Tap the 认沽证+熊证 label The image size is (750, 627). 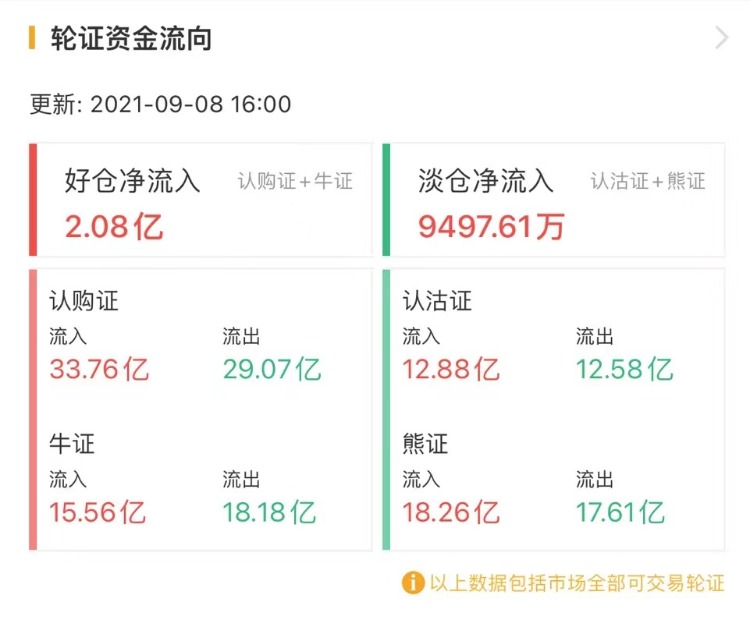[x=648, y=182]
